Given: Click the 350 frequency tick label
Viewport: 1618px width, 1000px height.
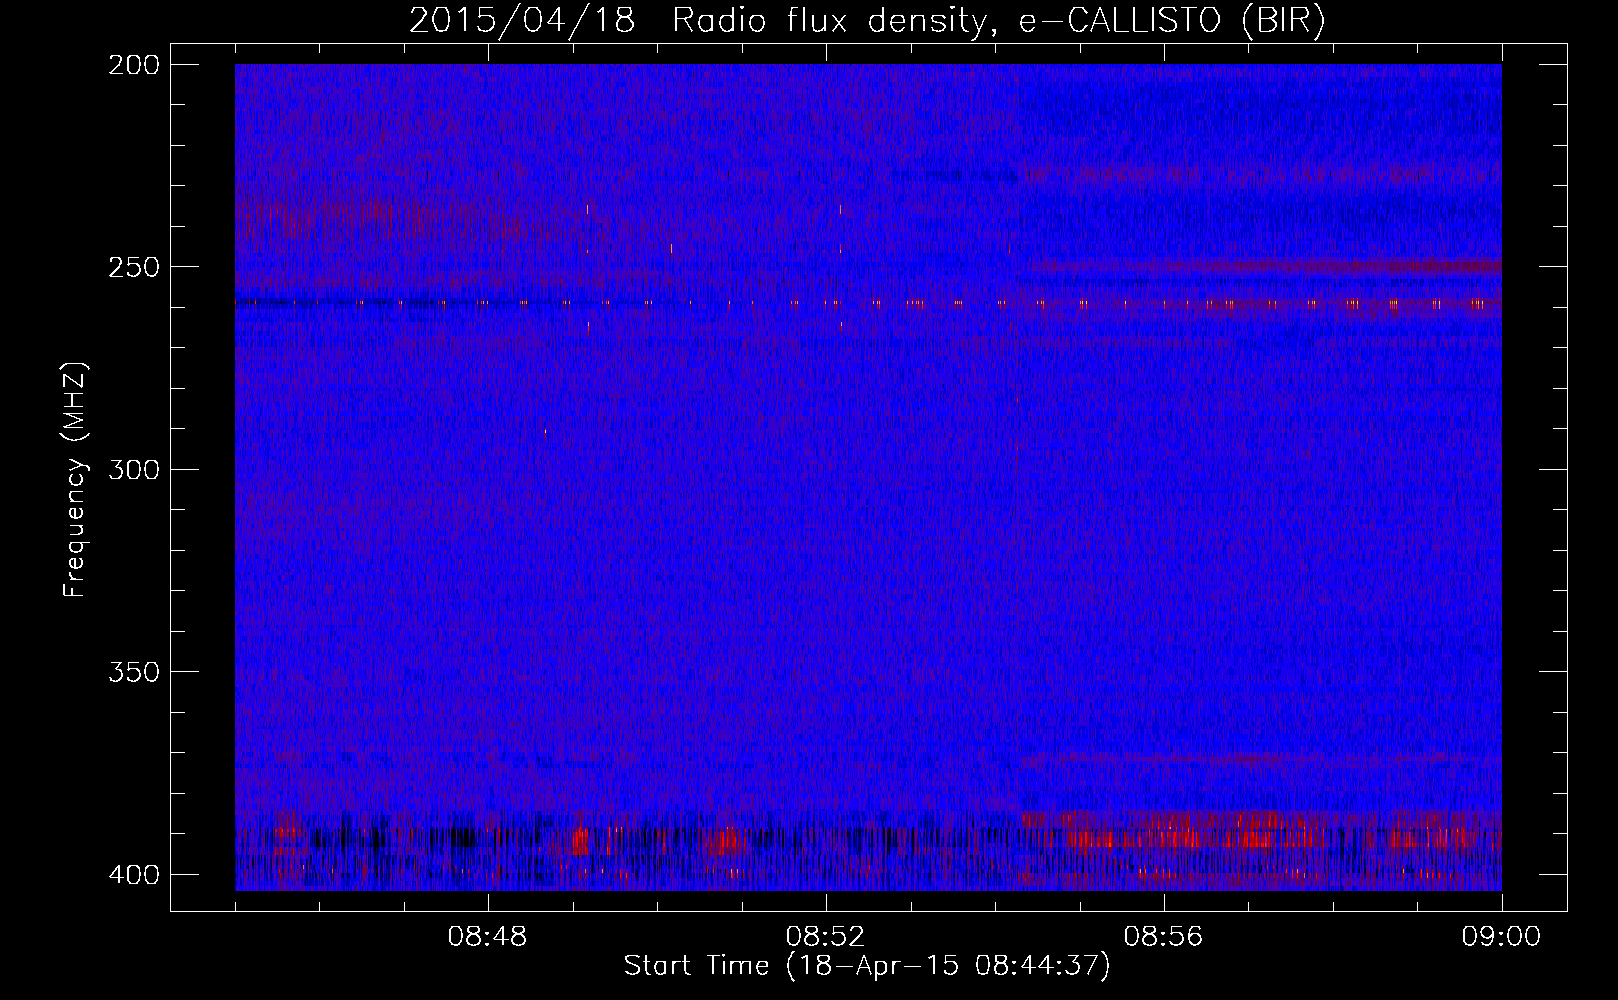Looking at the screenshot, I should (133, 672).
